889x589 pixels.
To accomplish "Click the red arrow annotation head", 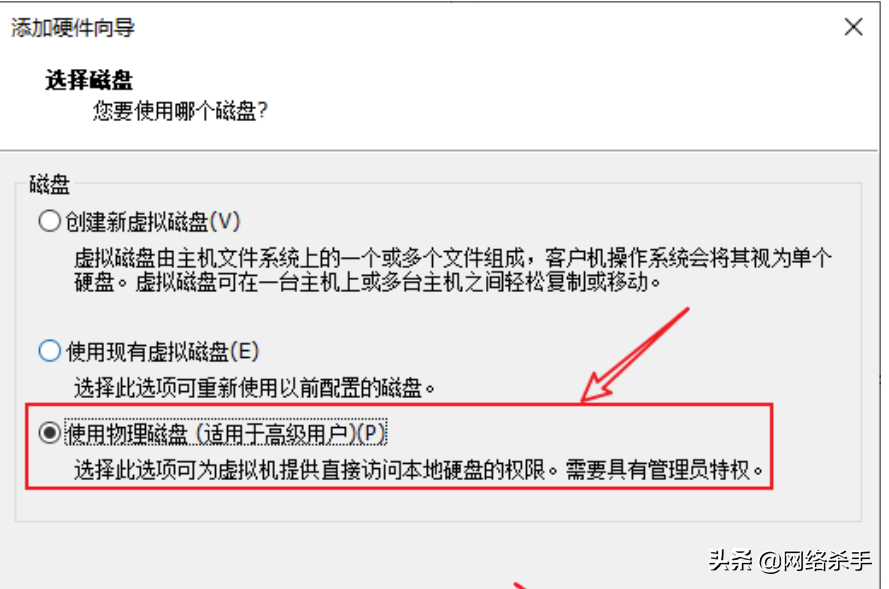I will pos(596,388).
